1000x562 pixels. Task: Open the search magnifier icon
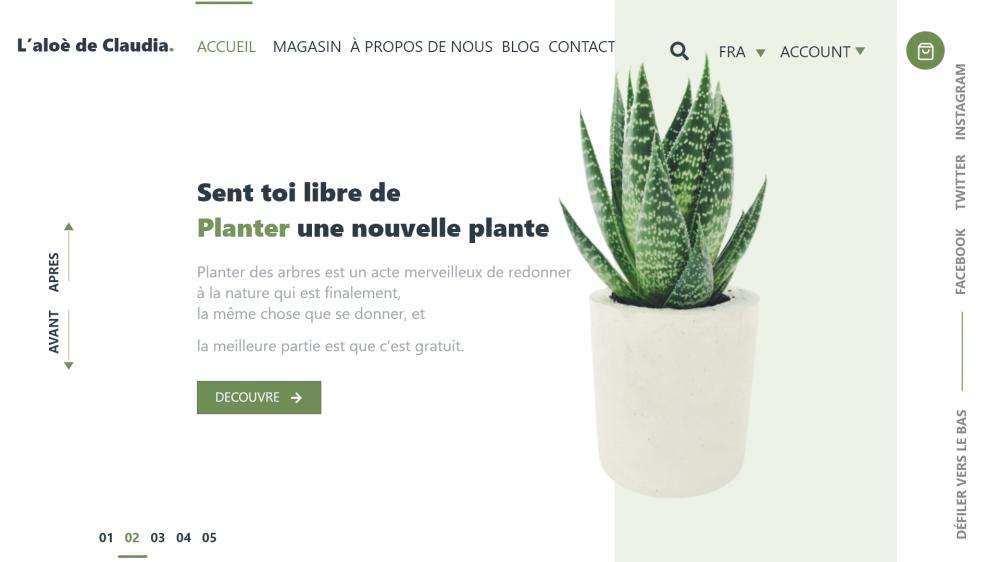click(x=679, y=51)
